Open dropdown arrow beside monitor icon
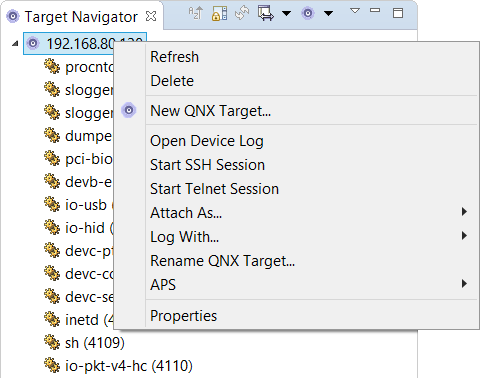Image resolution: width=480 pixels, height=378 pixels. coord(286,13)
